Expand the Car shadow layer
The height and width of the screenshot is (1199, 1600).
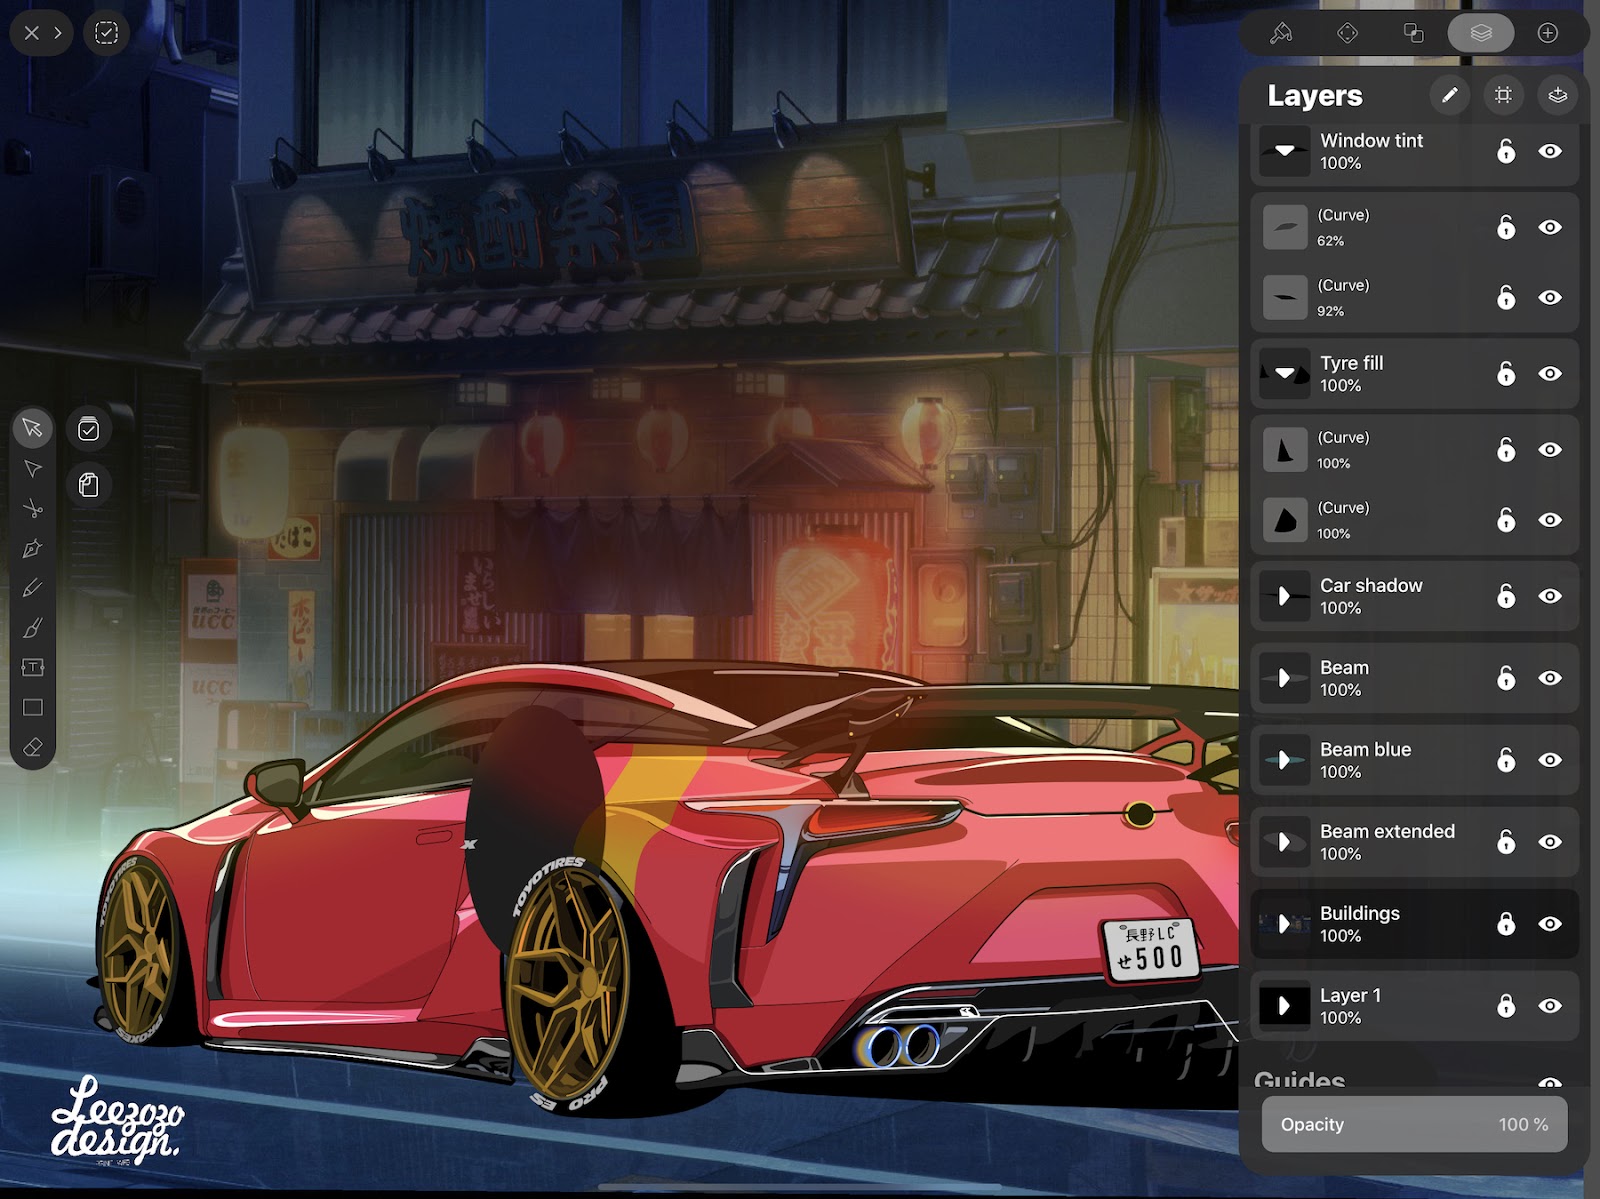[x=1285, y=596]
